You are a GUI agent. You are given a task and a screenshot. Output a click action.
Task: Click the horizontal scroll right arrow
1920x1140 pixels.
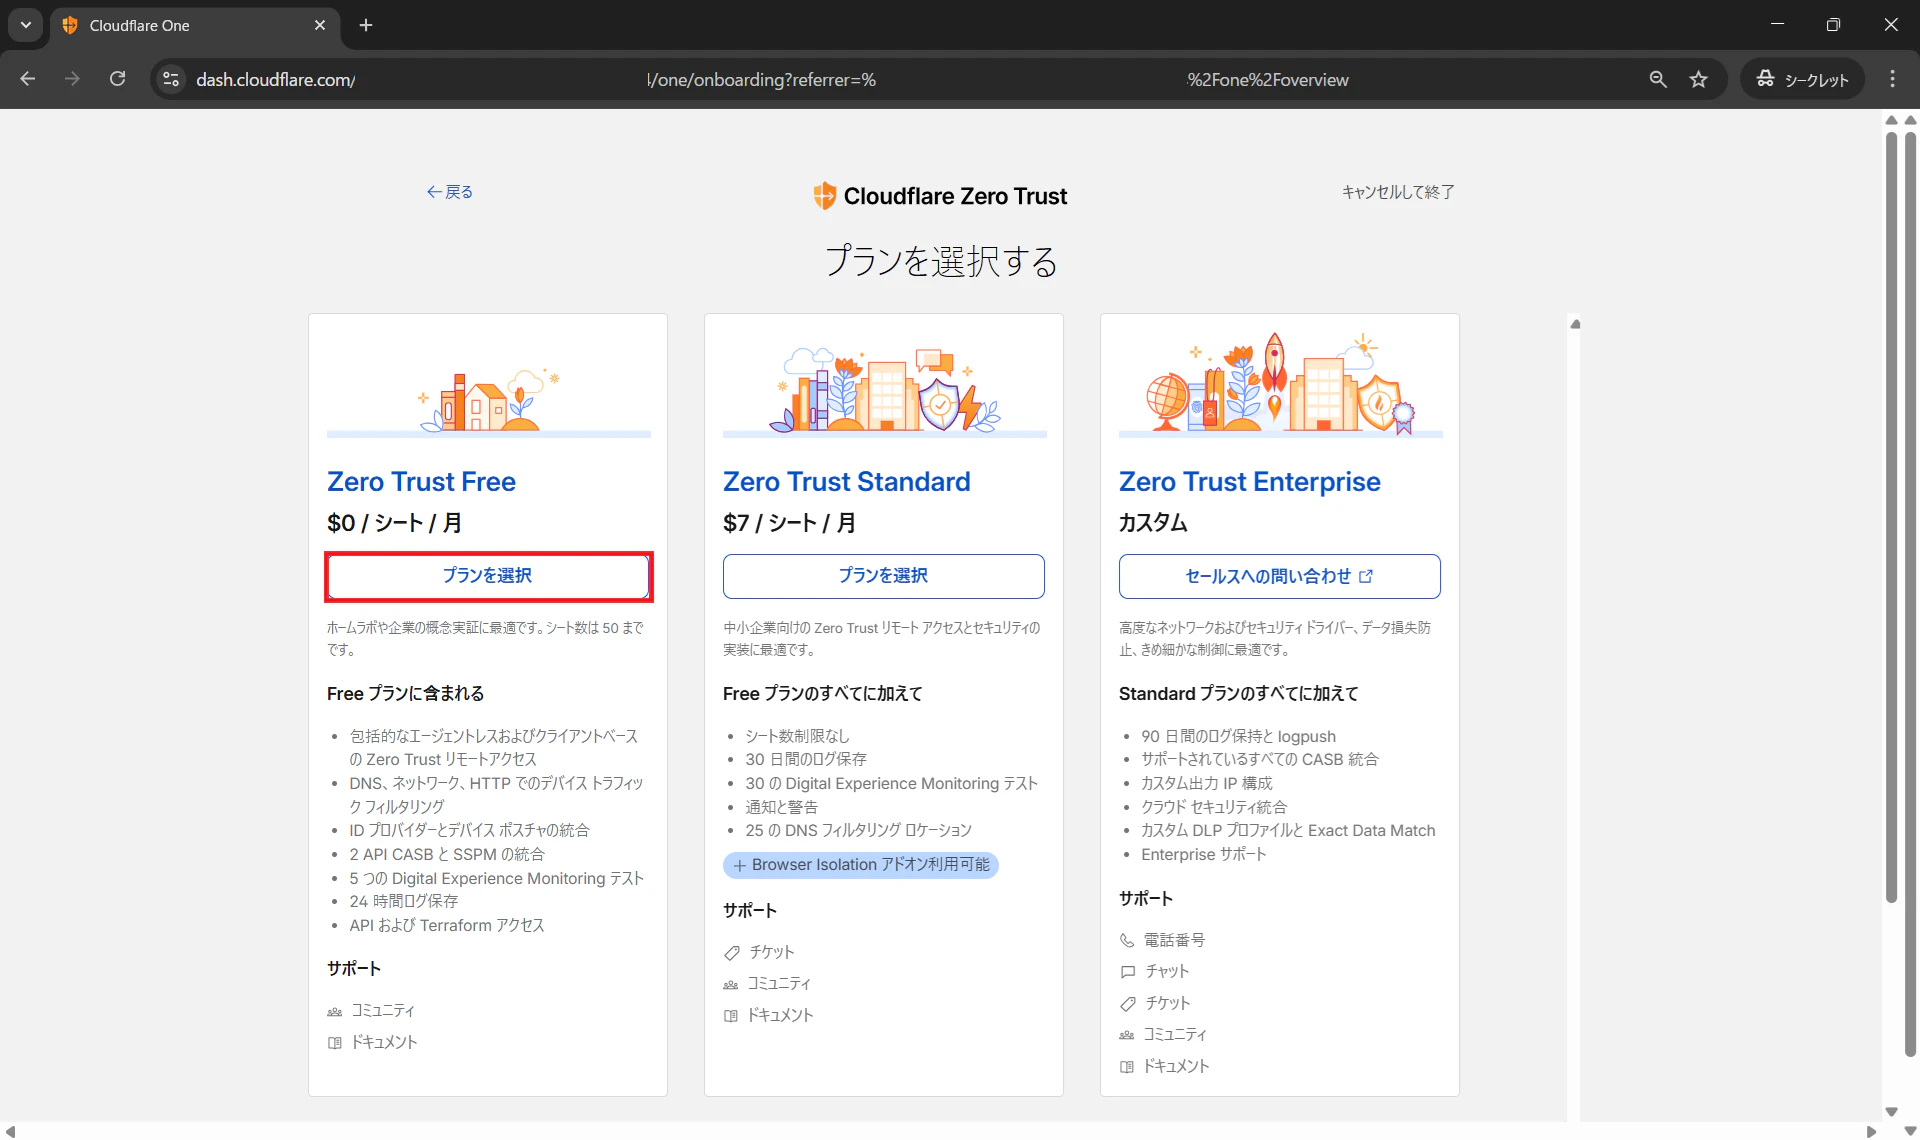(1871, 1131)
